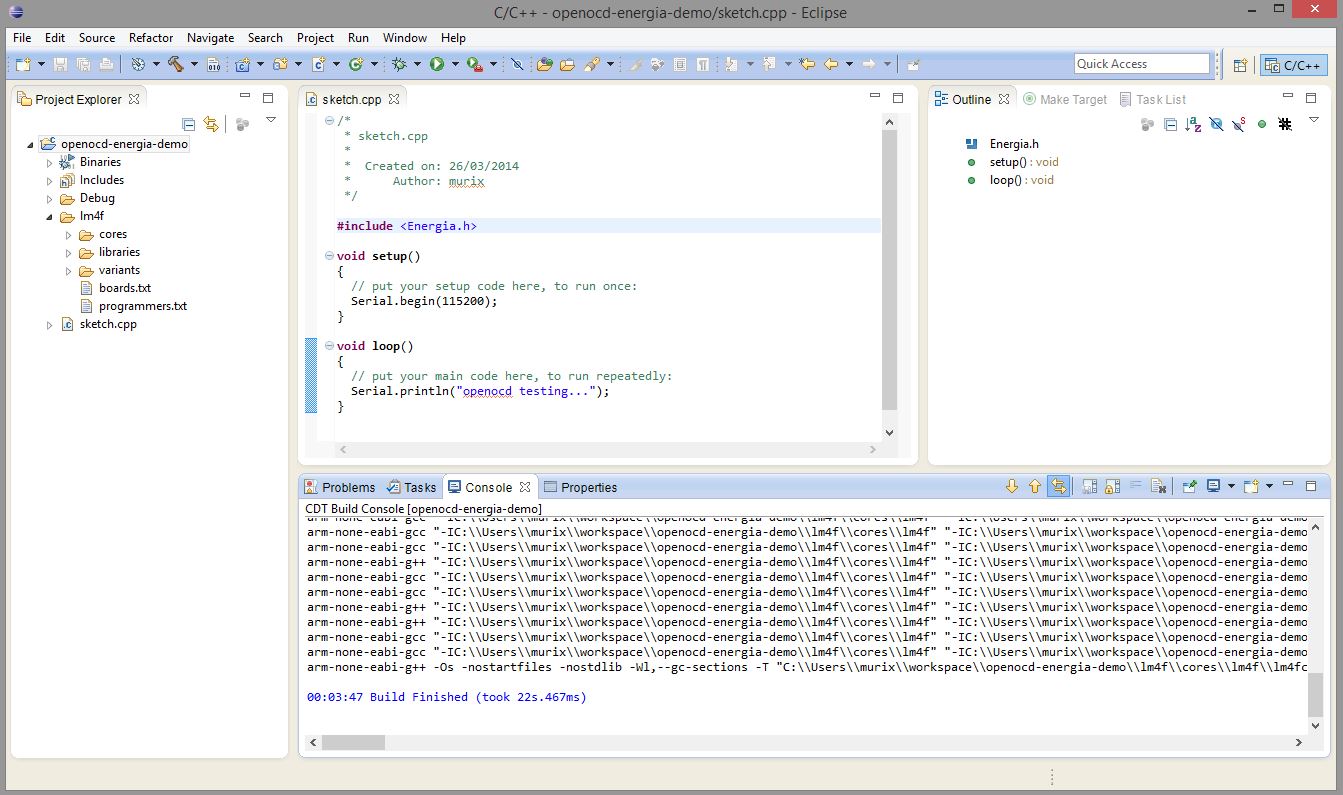
Task: Show the next build error arrow
Action: tap(1012, 487)
